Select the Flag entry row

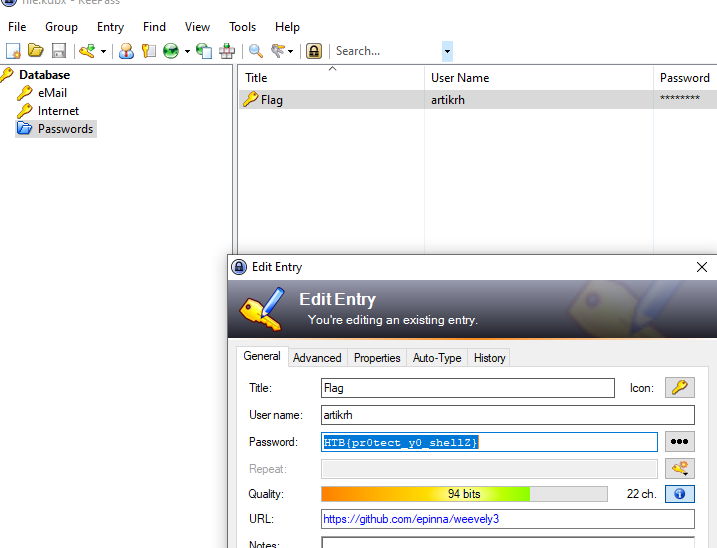click(x=478, y=100)
